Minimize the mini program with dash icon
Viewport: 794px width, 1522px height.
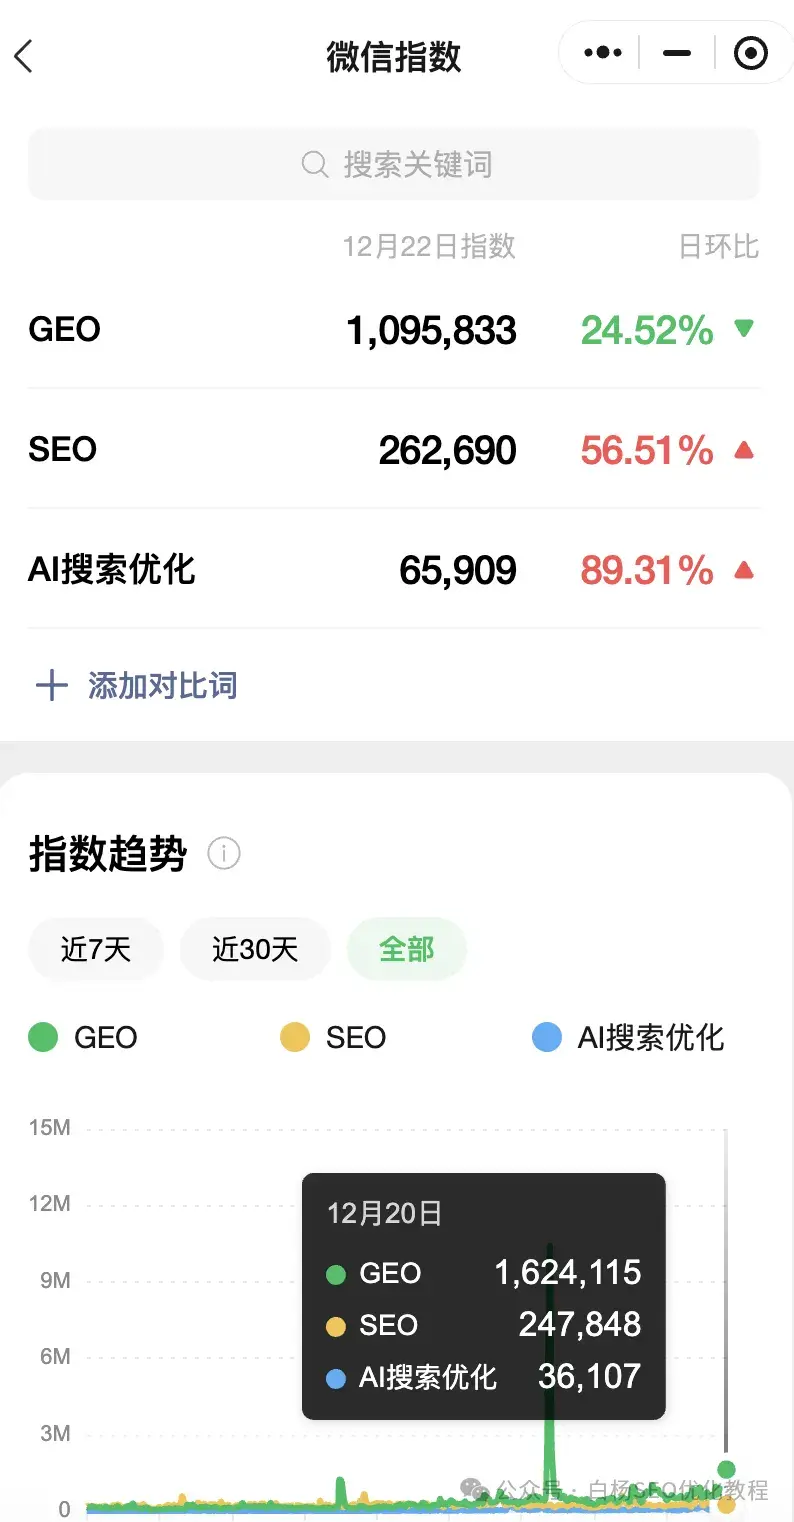pos(677,53)
